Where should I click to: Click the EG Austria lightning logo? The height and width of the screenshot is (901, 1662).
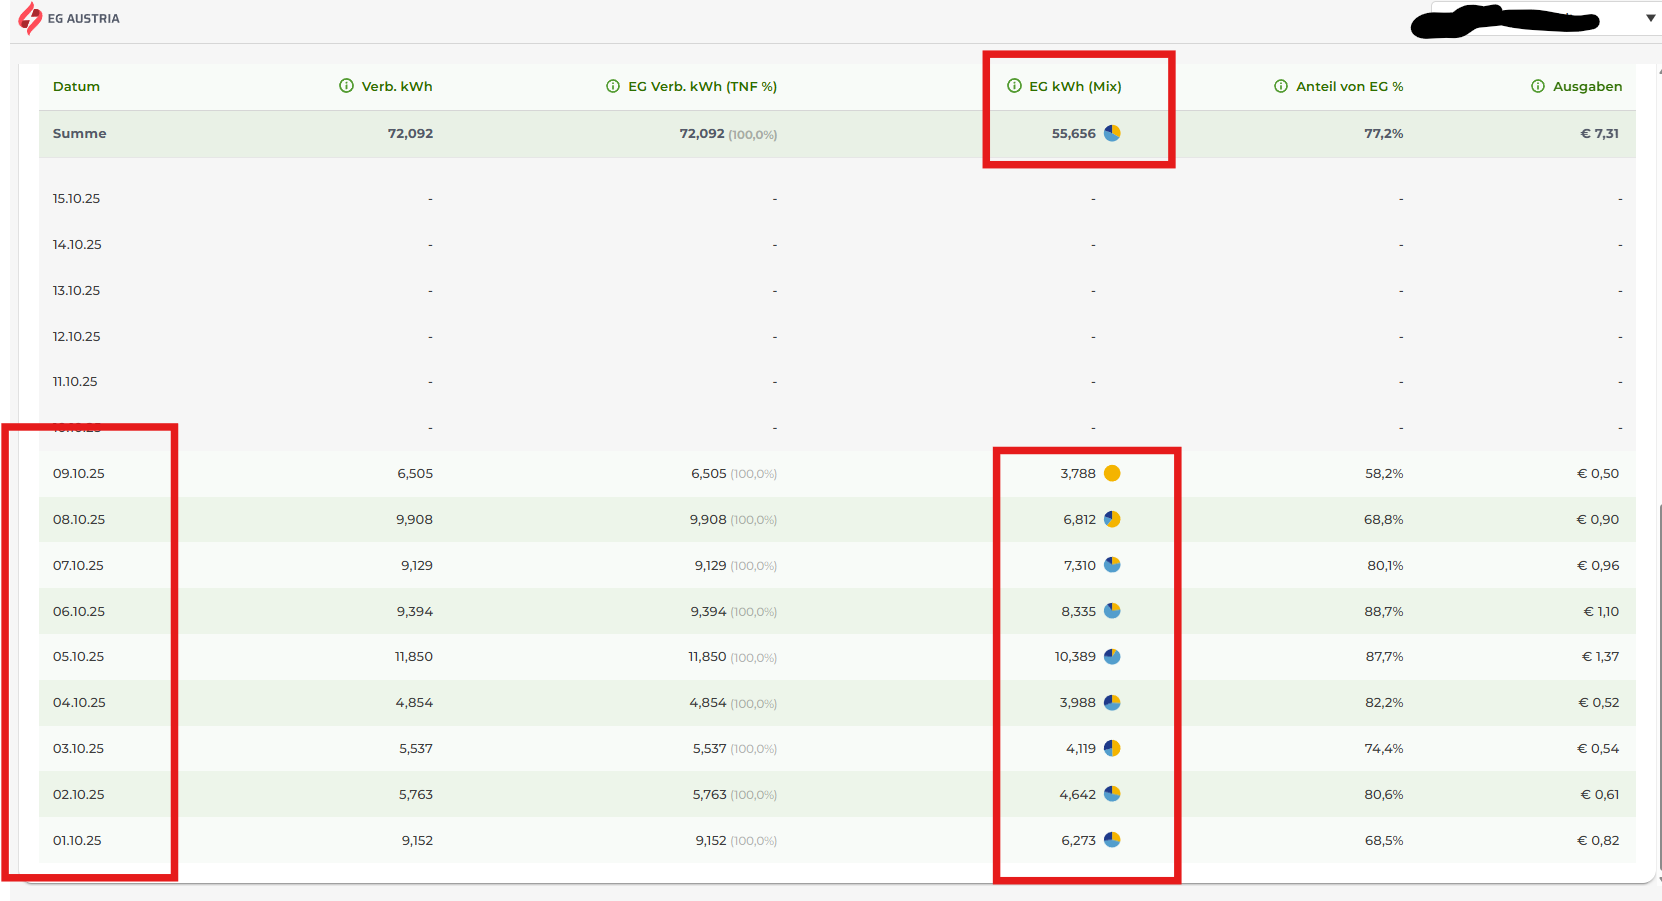(30, 18)
